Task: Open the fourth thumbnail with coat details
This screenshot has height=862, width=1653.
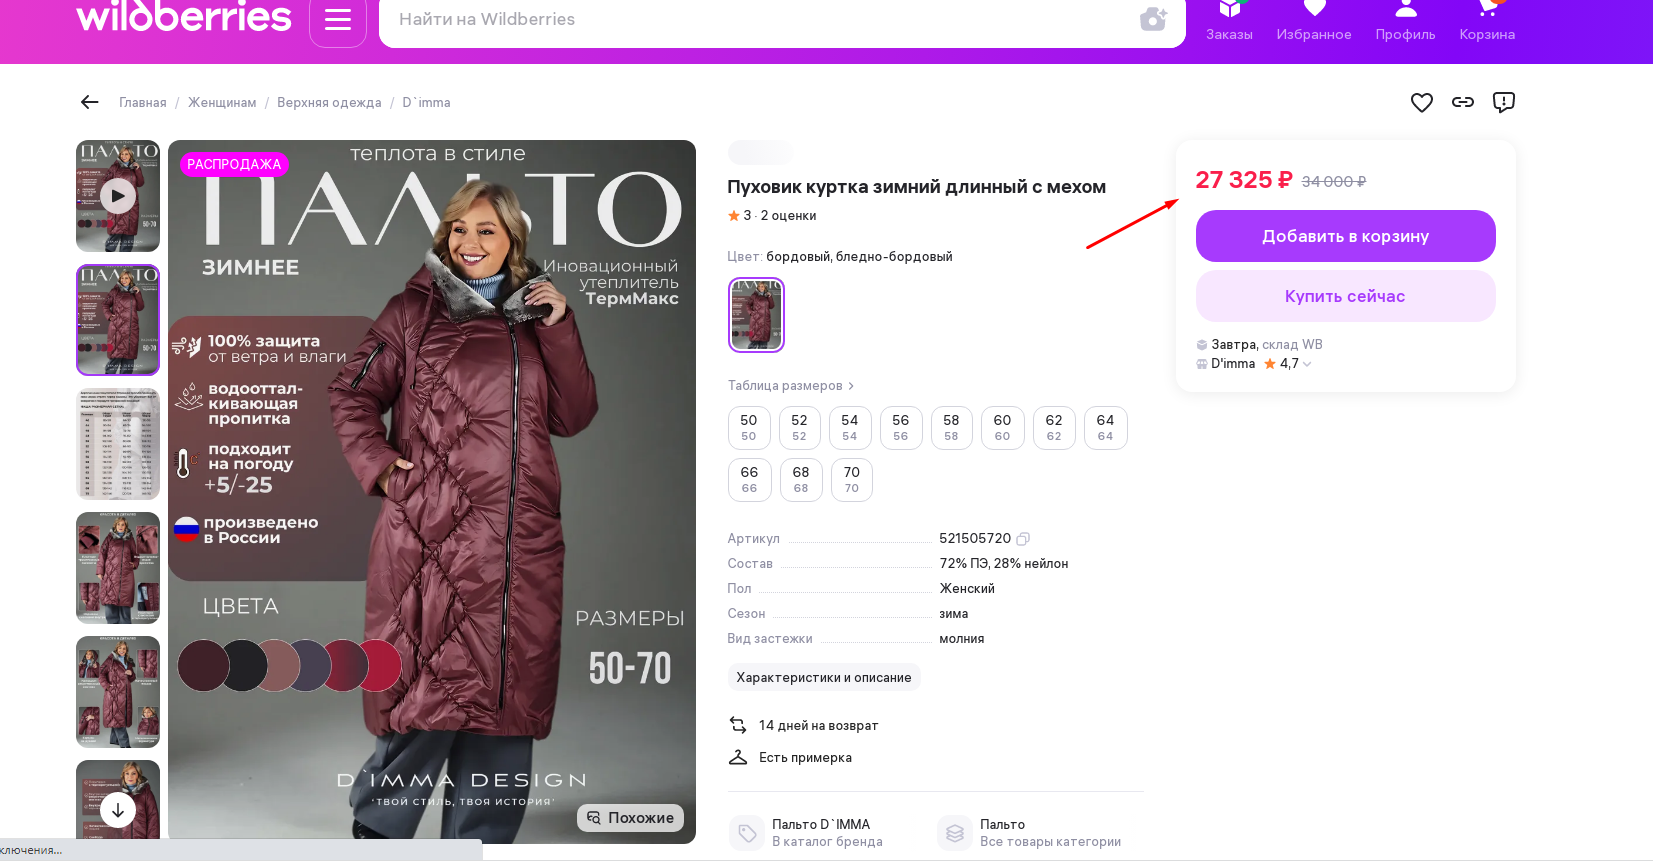Action: (x=118, y=568)
